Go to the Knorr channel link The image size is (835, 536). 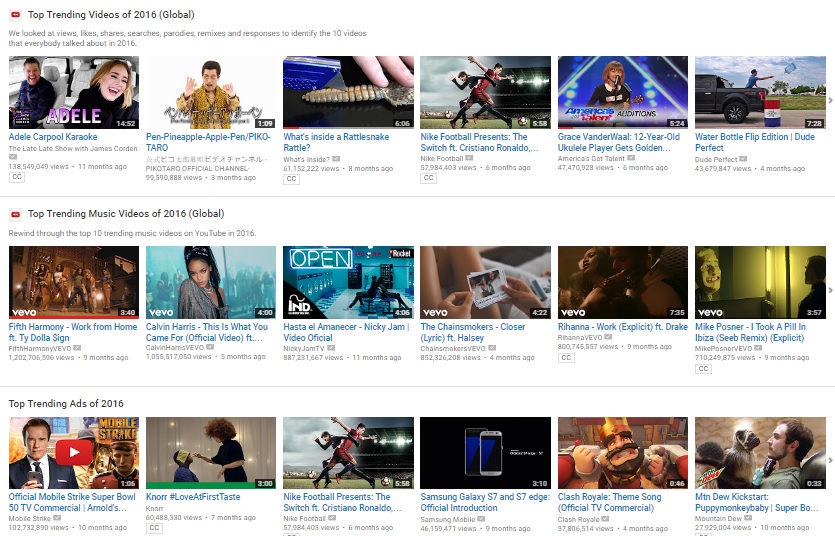154,508
